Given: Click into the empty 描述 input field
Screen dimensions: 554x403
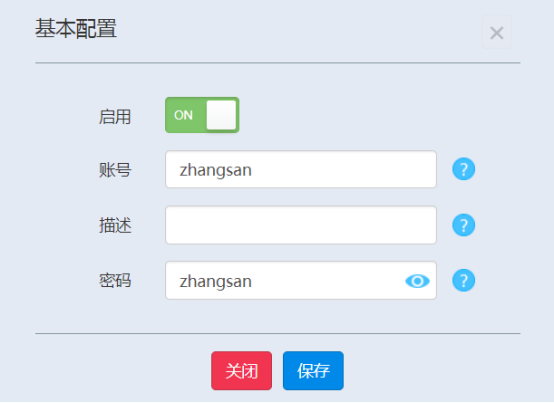Looking at the screenshot, I should coord(301,225).
